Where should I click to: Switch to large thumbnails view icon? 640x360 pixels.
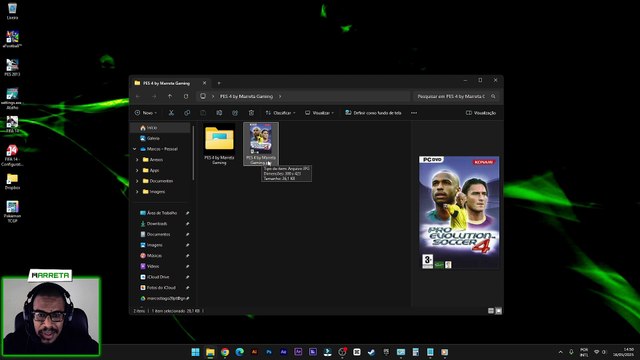pyautogui.click(x=498, y=311)
